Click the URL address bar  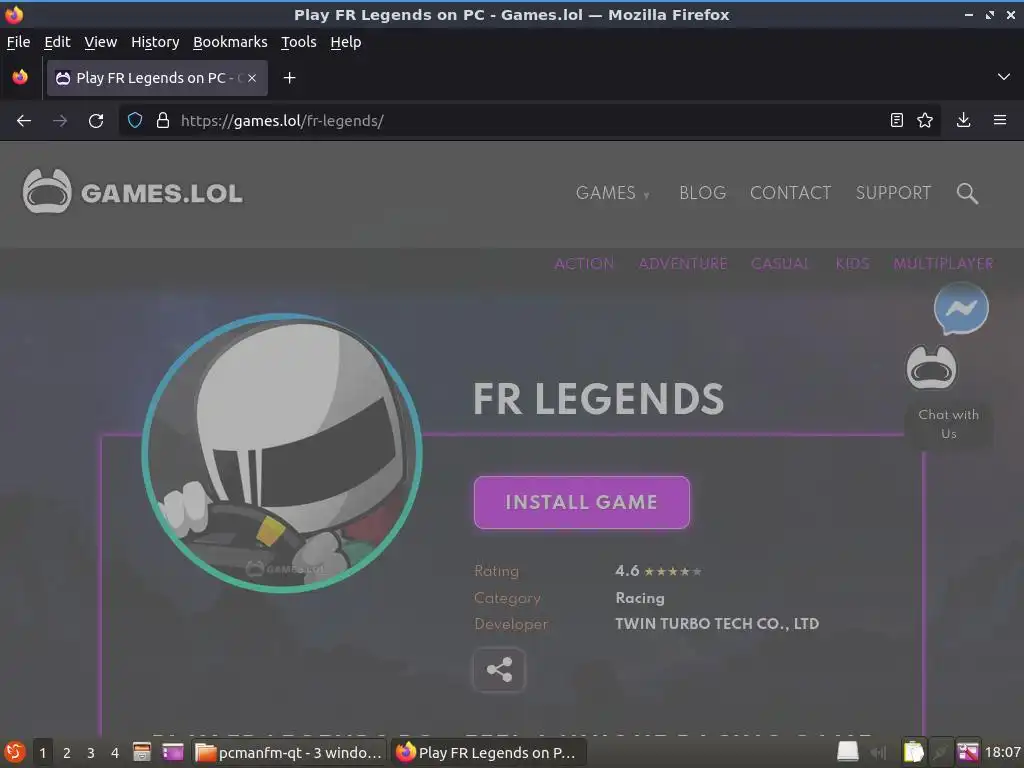tap(529, 121)
